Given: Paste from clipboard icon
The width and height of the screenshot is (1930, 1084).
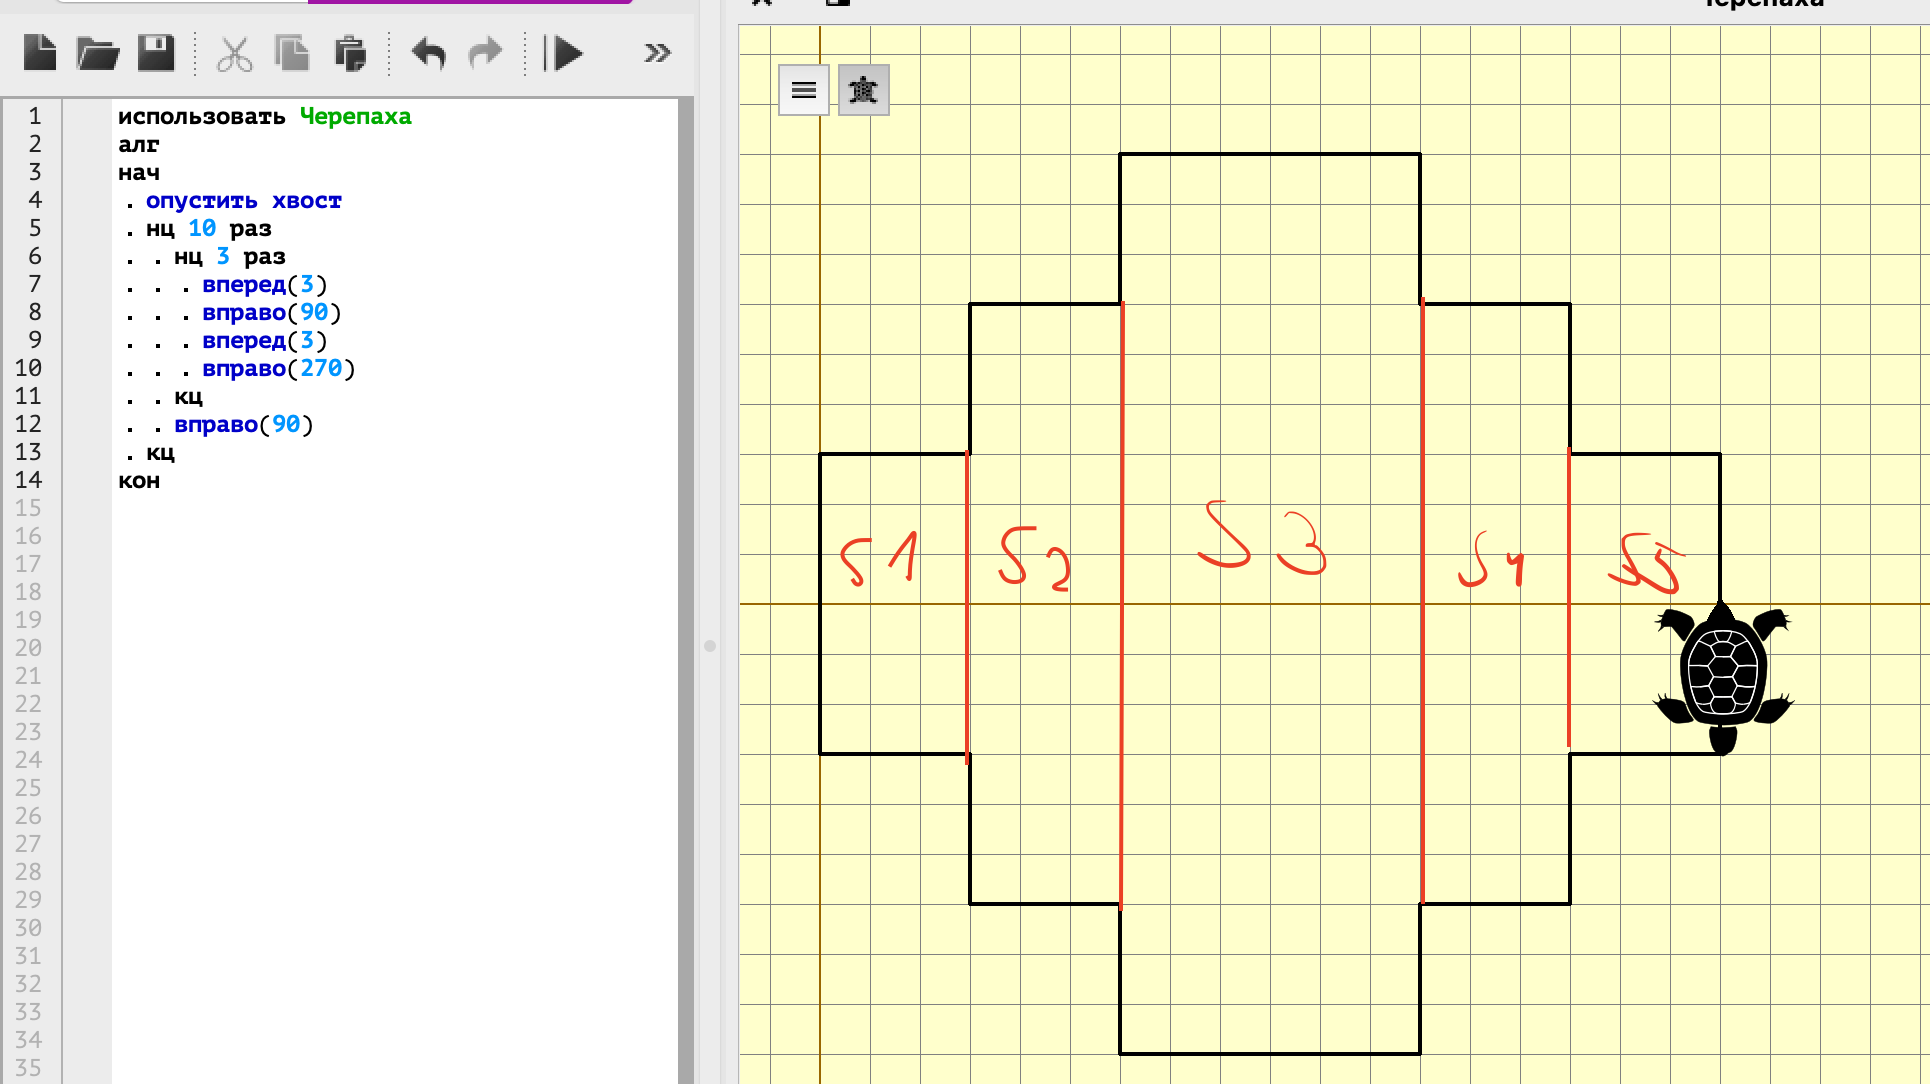Looking at the screenshot, I should [350, 54].
